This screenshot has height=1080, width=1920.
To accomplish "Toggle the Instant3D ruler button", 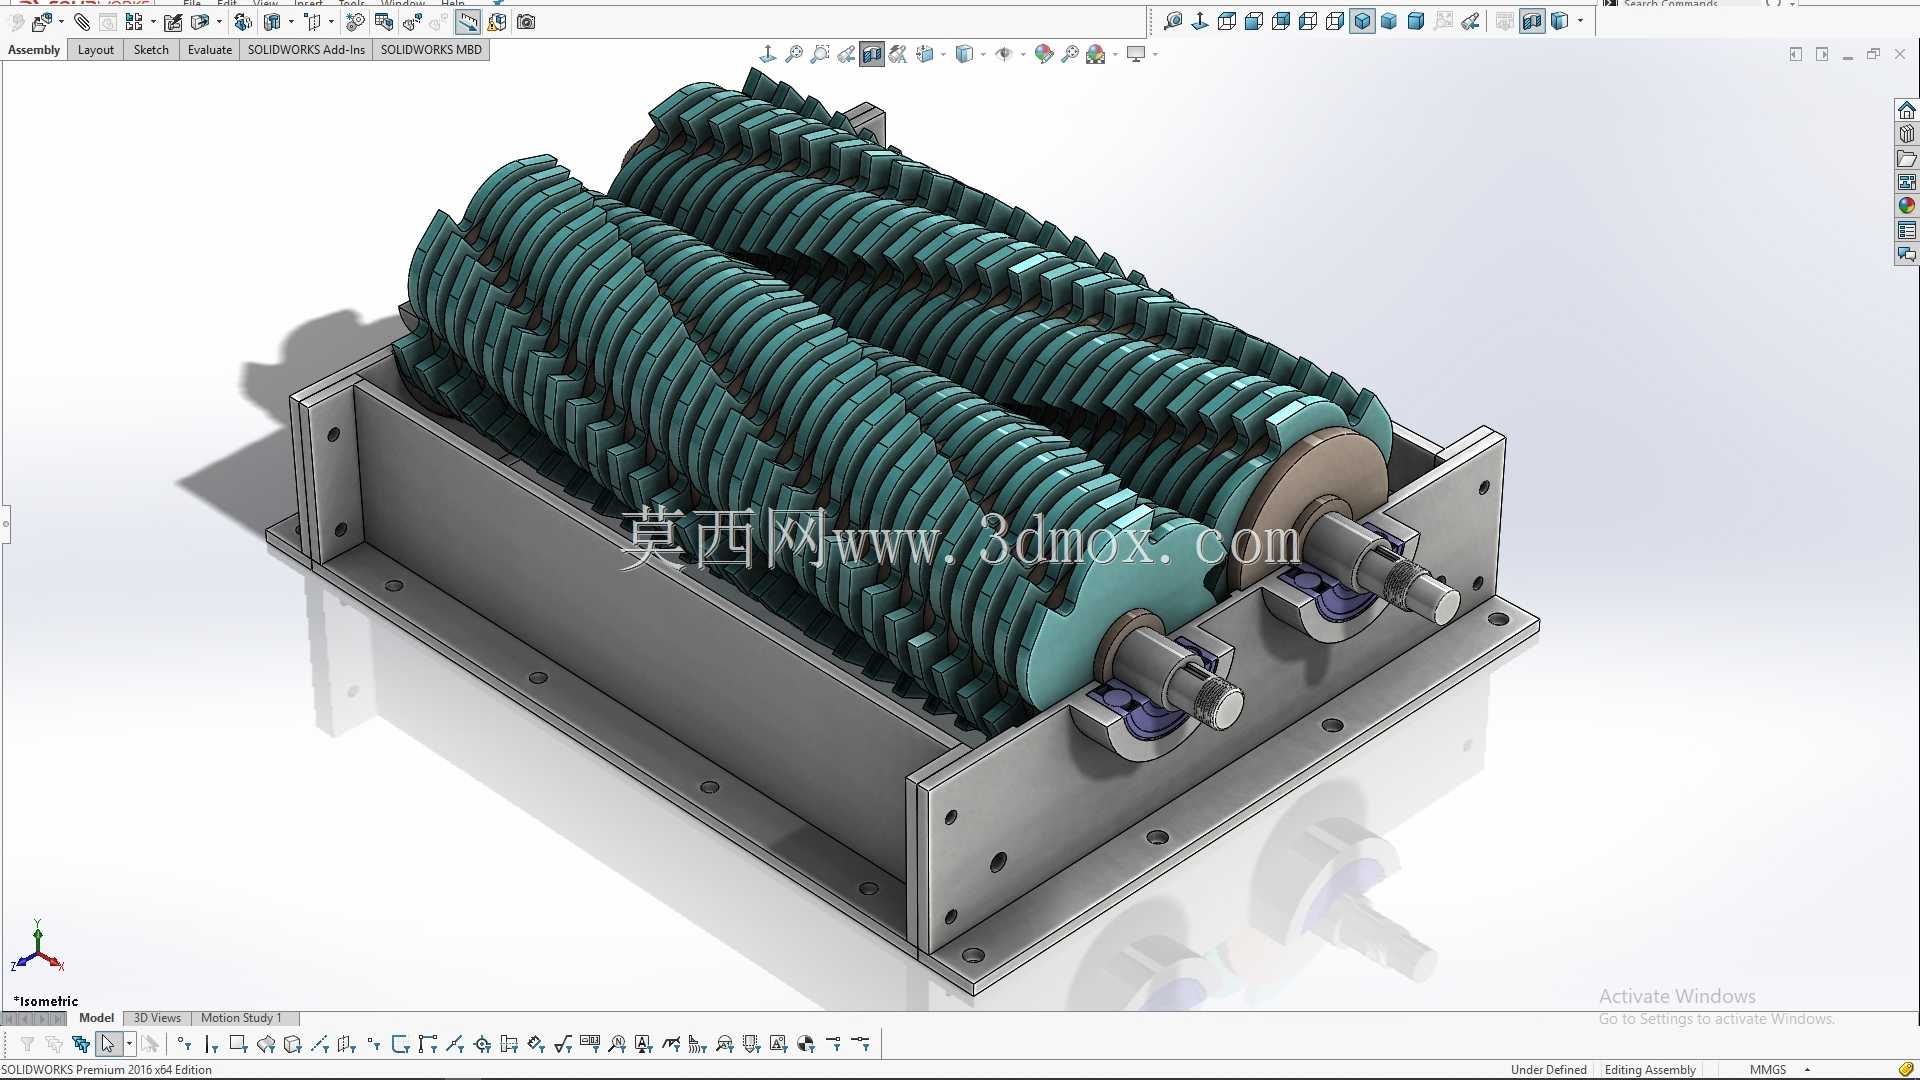I will point(468,22).
